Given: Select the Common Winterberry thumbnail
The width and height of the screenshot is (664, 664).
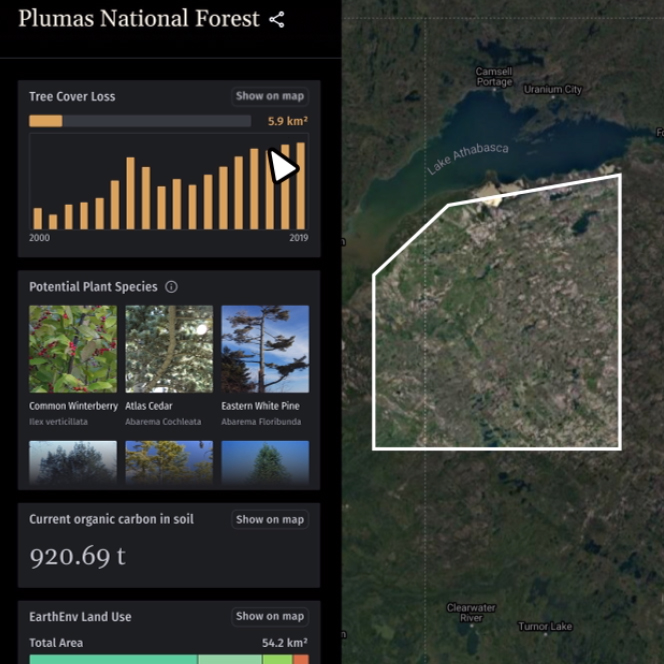Looking at the screenshot, I should click(x=73, y=349).
